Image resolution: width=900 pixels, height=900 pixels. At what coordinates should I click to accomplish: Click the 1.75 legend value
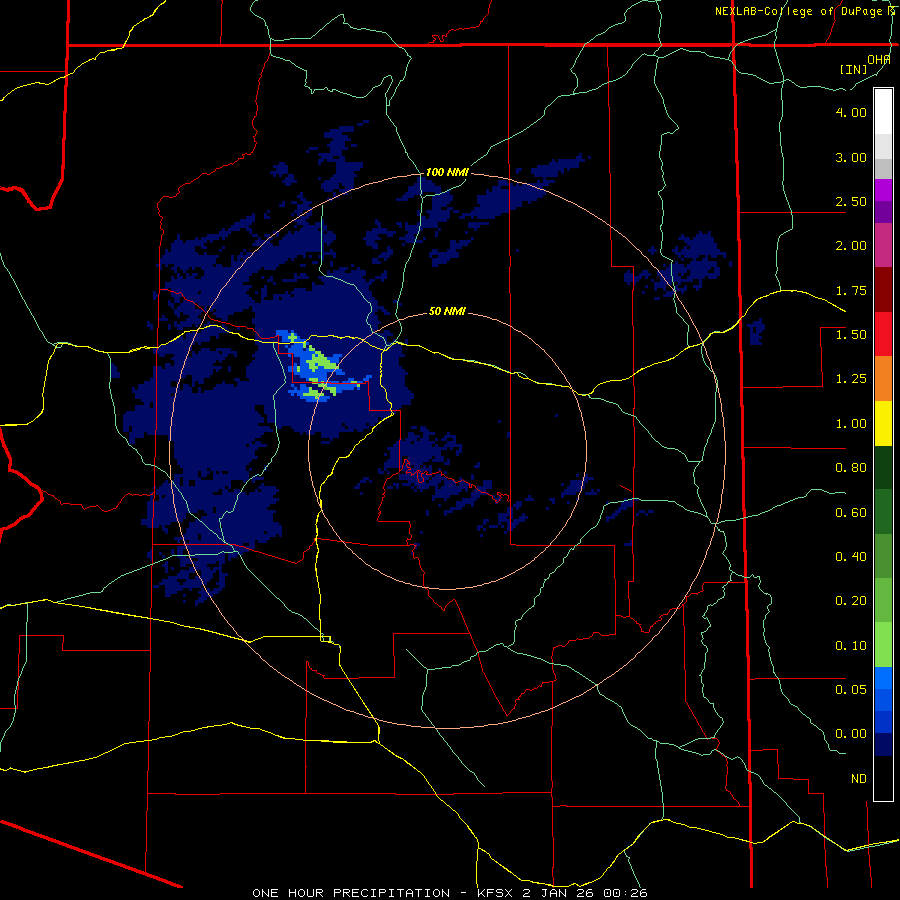click(851, 290)
